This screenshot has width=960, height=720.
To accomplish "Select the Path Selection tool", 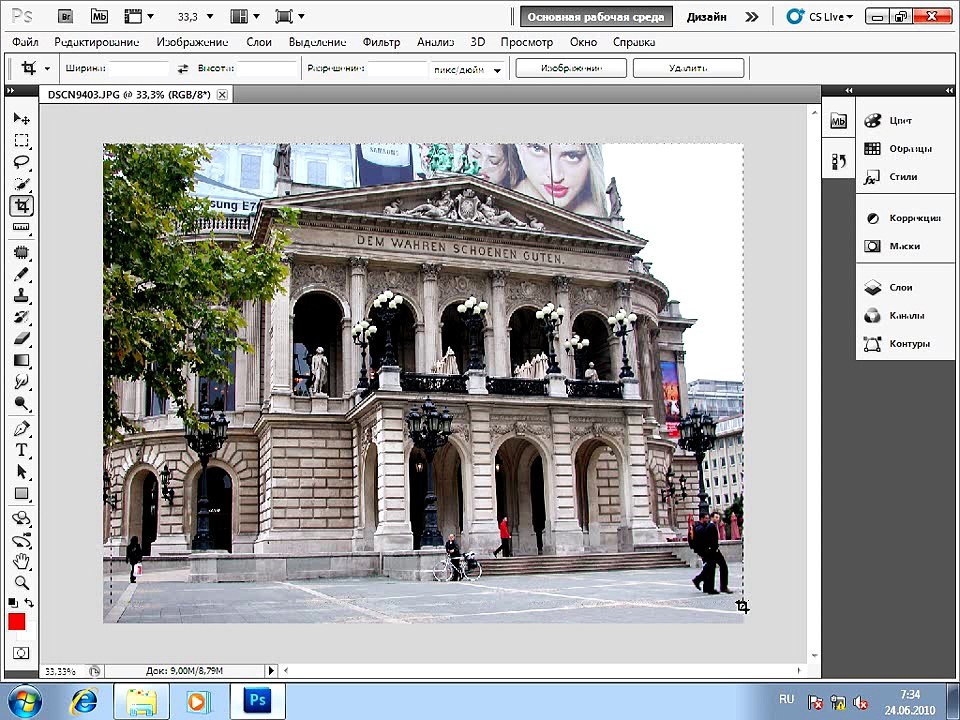I will pyautogui.click(x=21, y=471).
